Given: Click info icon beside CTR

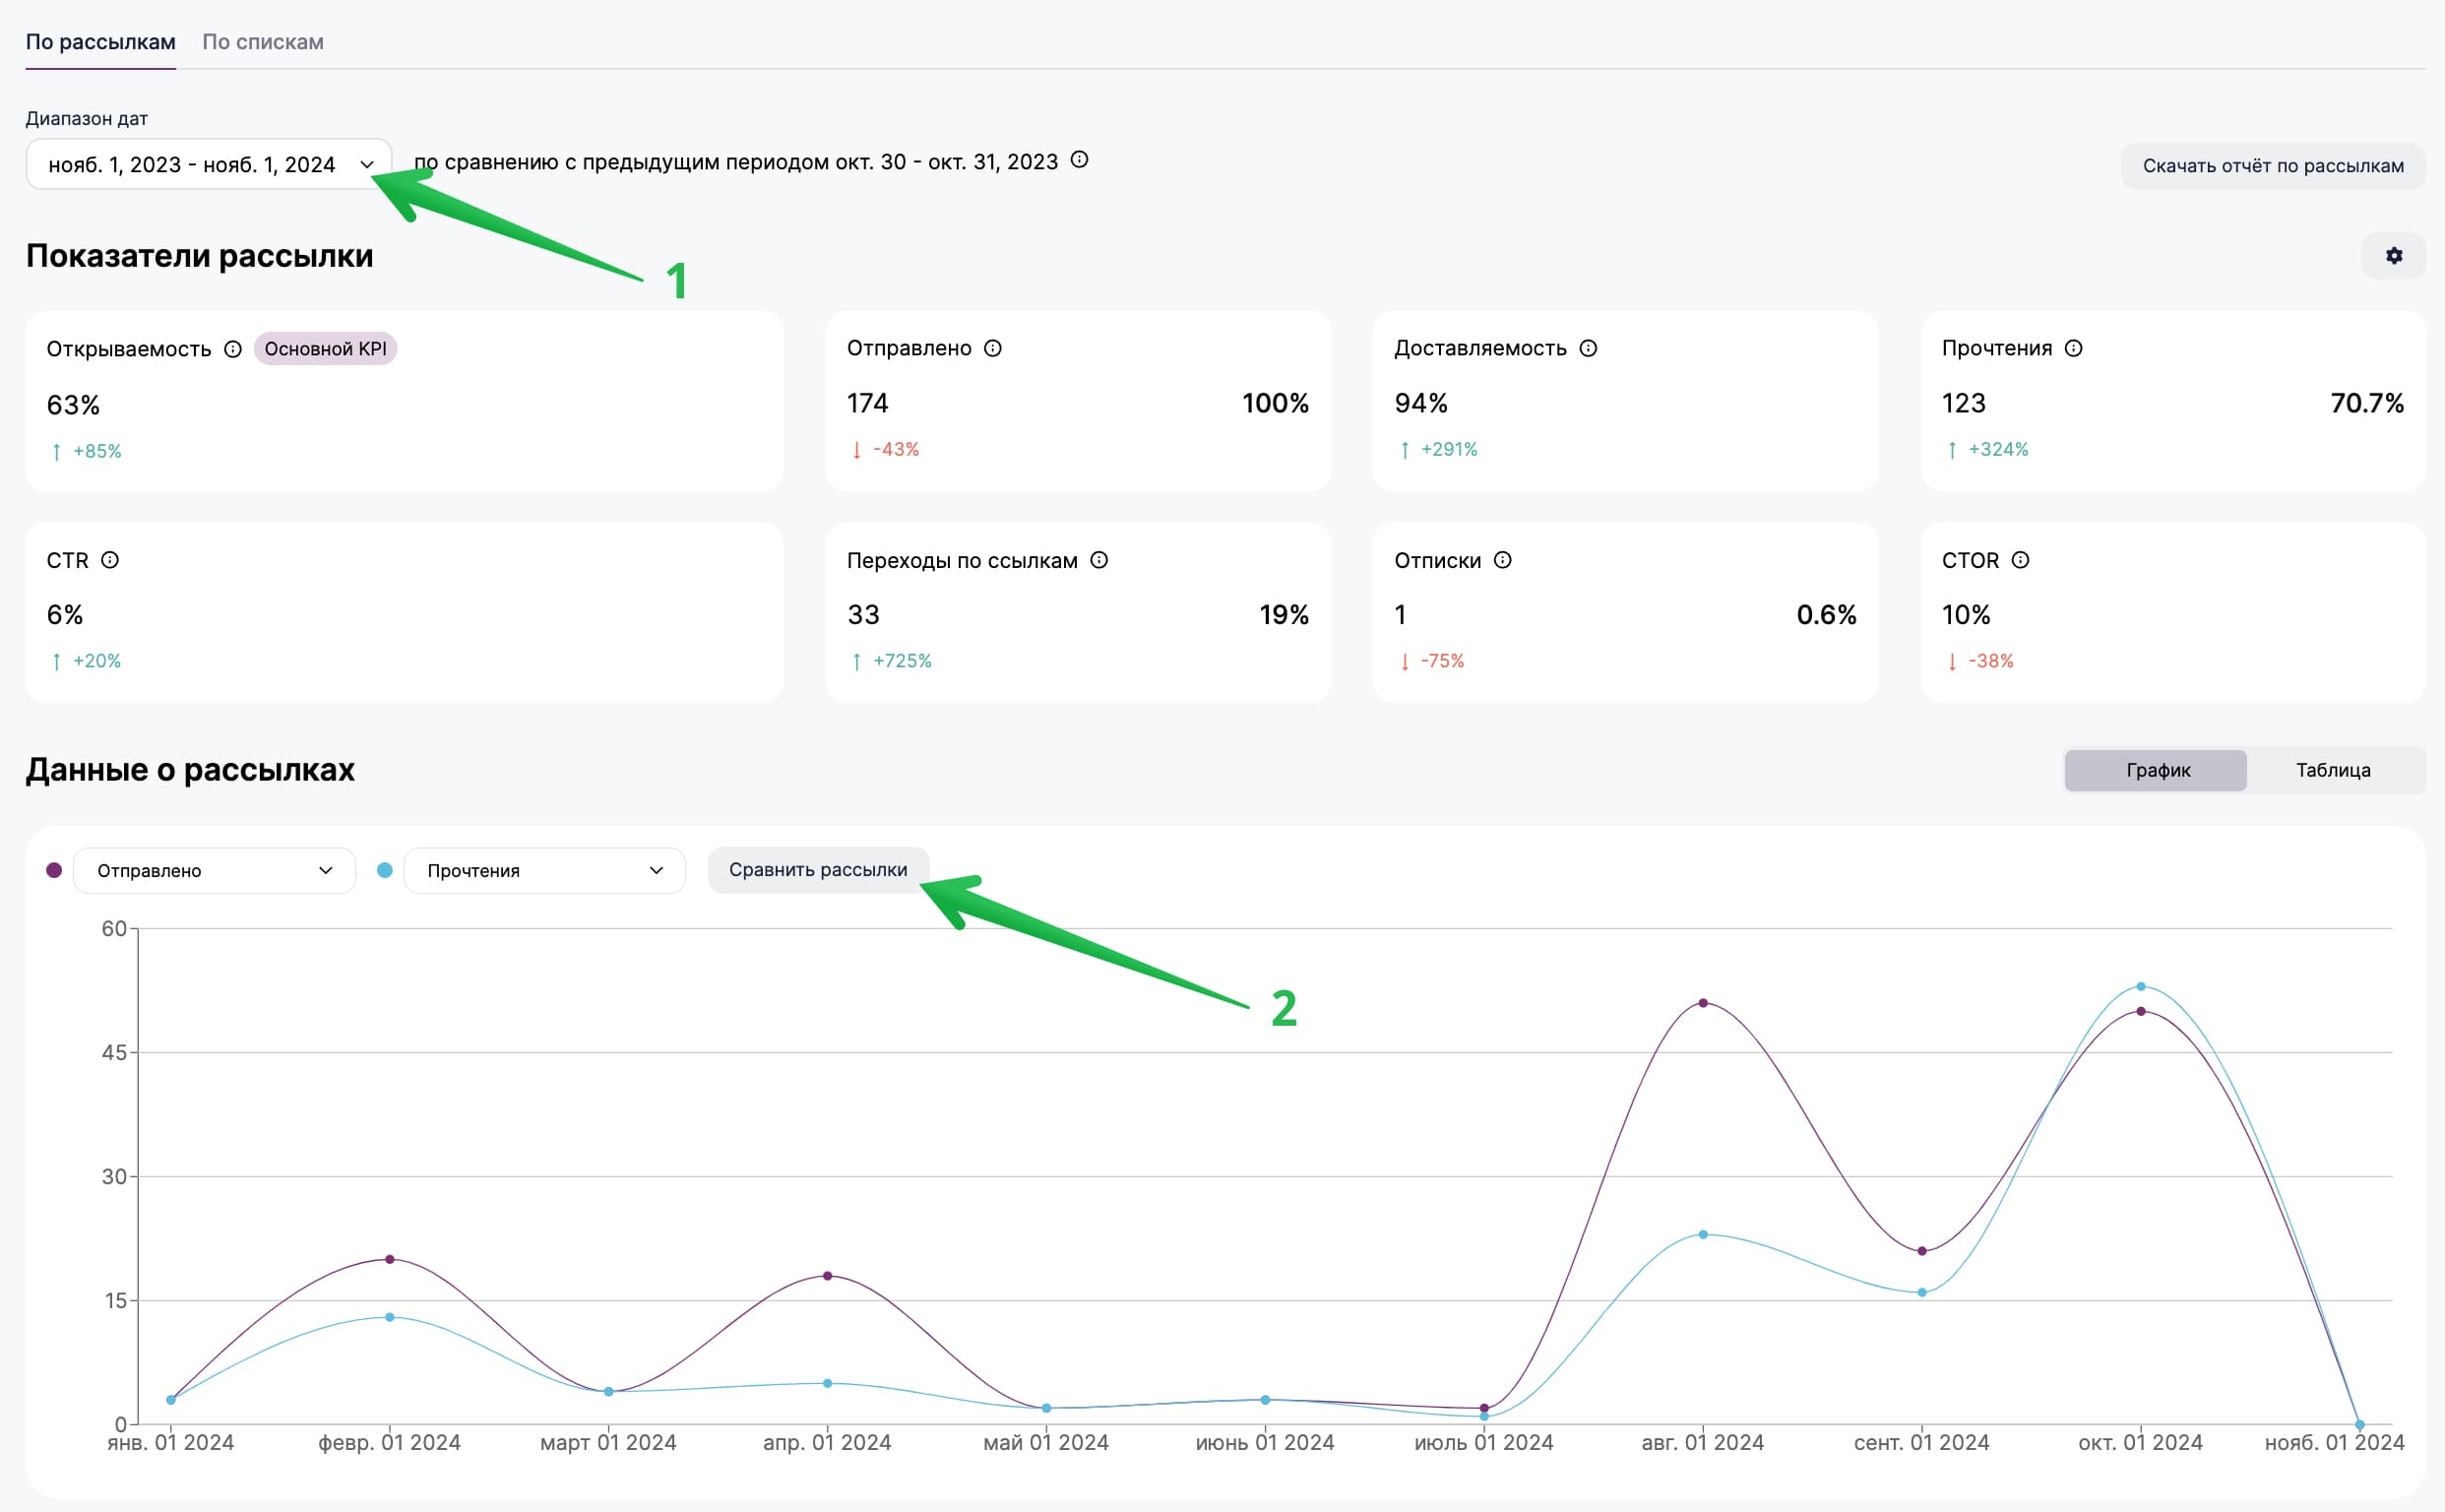Looking at the screenshot, I should [x=110, y=560].
